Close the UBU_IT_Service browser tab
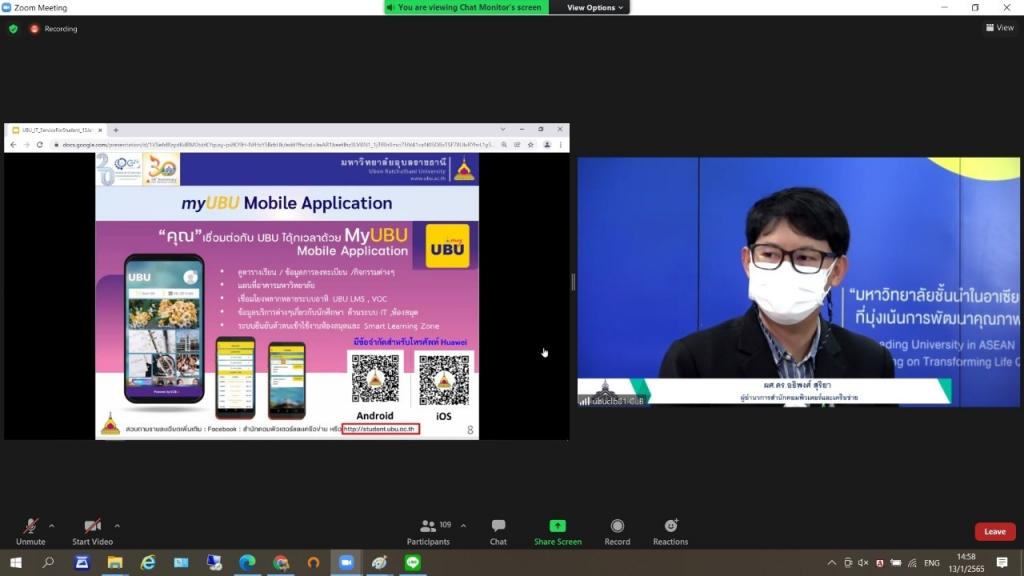 click(x=100, y=130)
